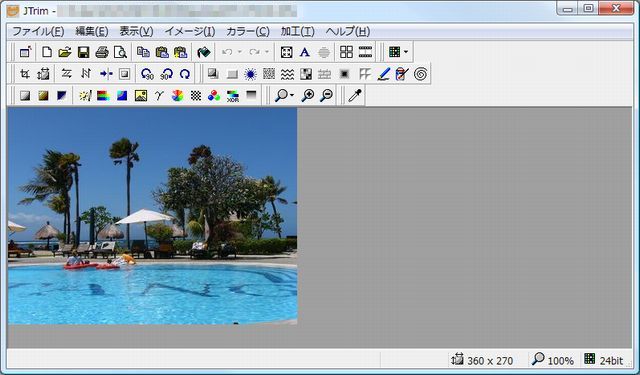Click the magic sparkle auto-adjust icon

85,95
